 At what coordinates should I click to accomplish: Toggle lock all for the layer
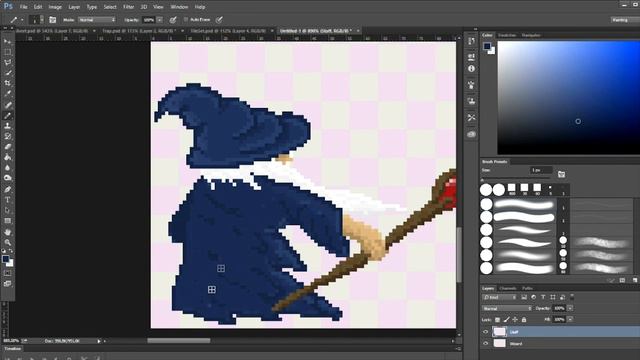(524, 320)
